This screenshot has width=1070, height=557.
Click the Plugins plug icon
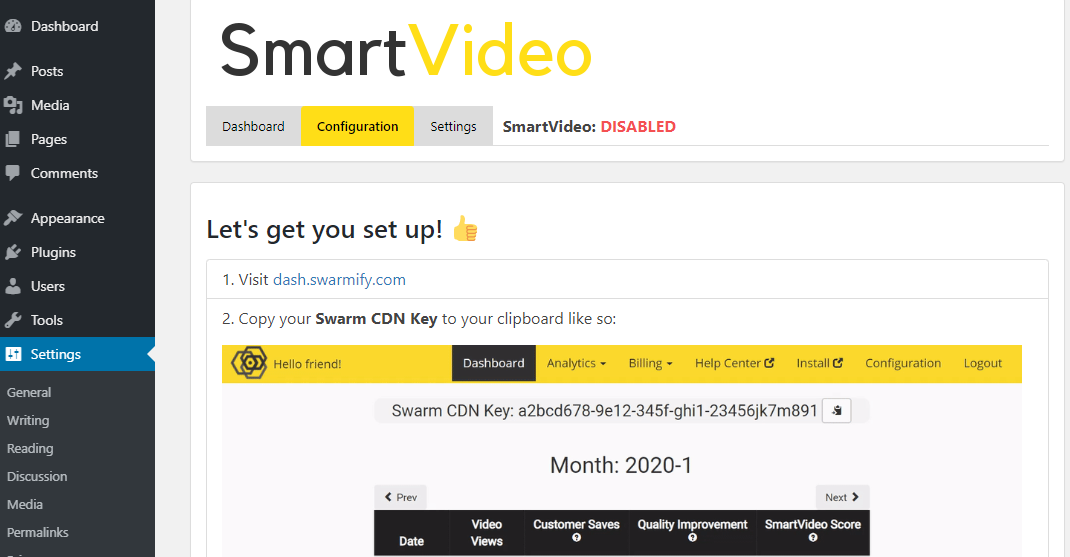(13, 253)
